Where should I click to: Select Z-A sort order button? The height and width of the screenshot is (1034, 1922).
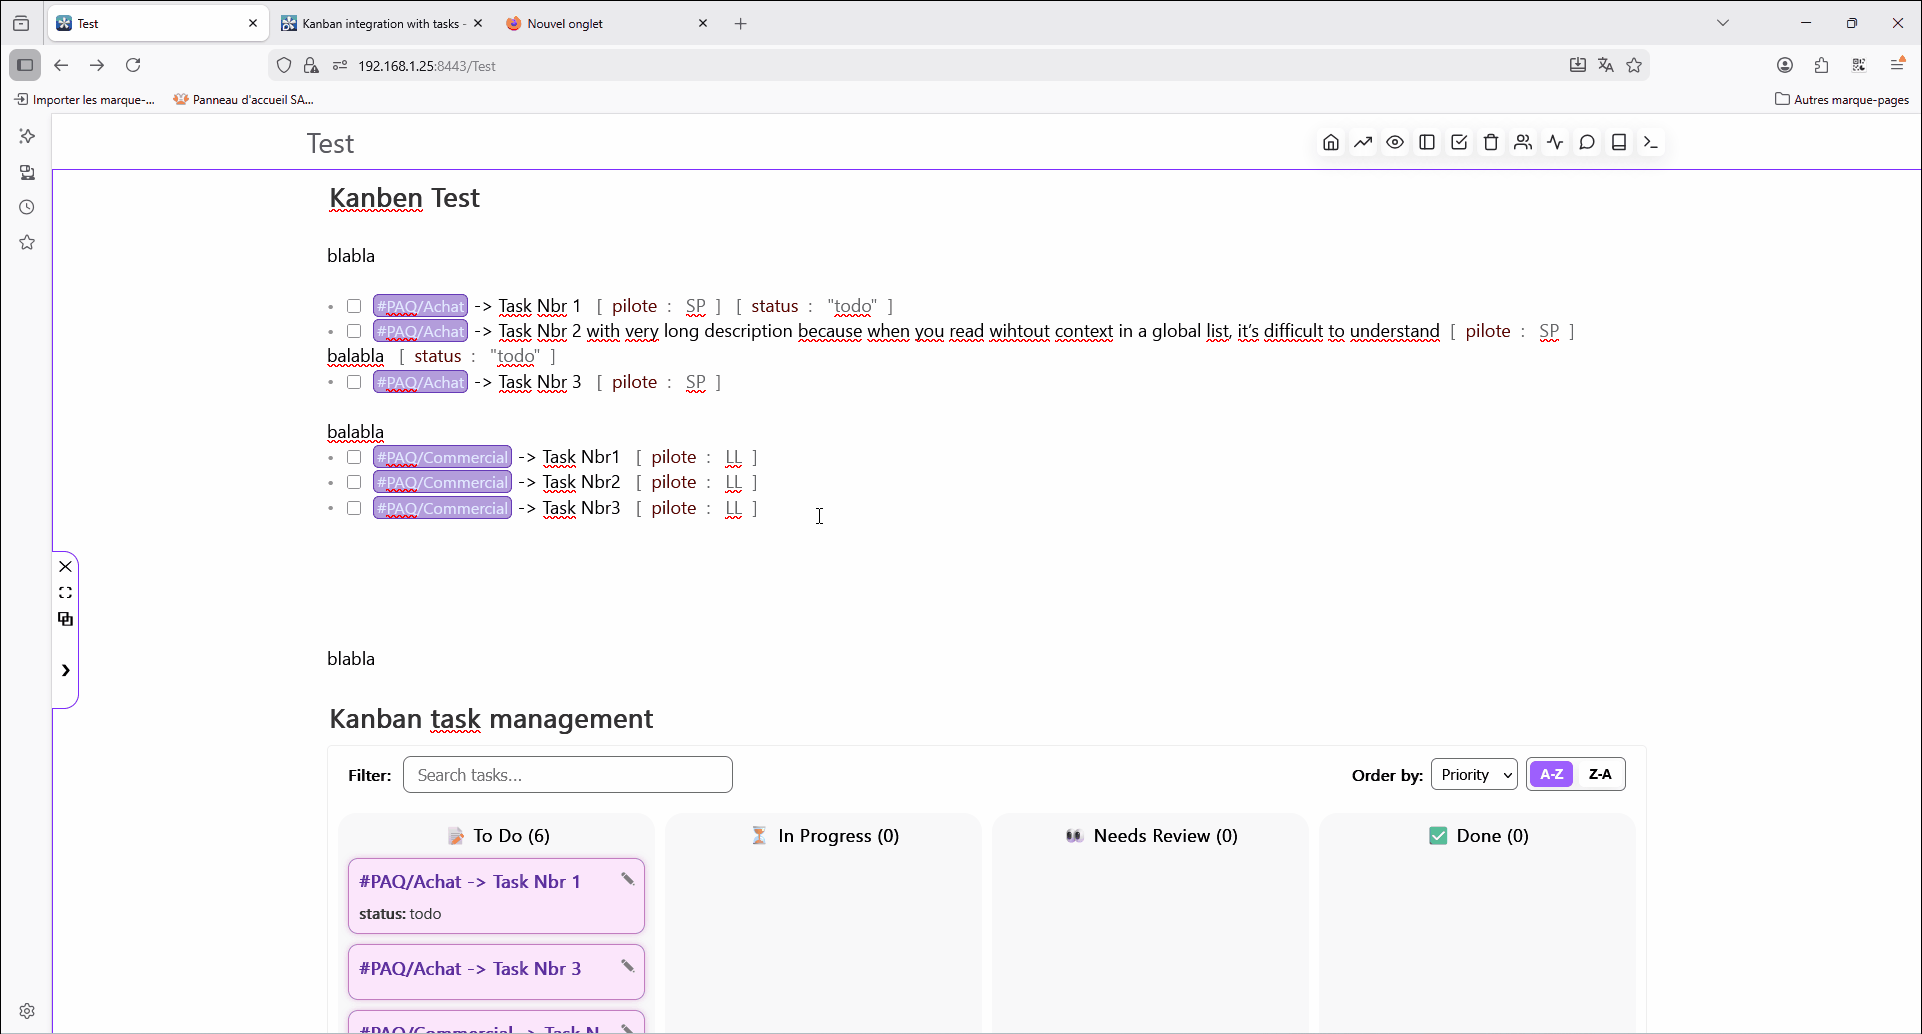[1600, 775]
